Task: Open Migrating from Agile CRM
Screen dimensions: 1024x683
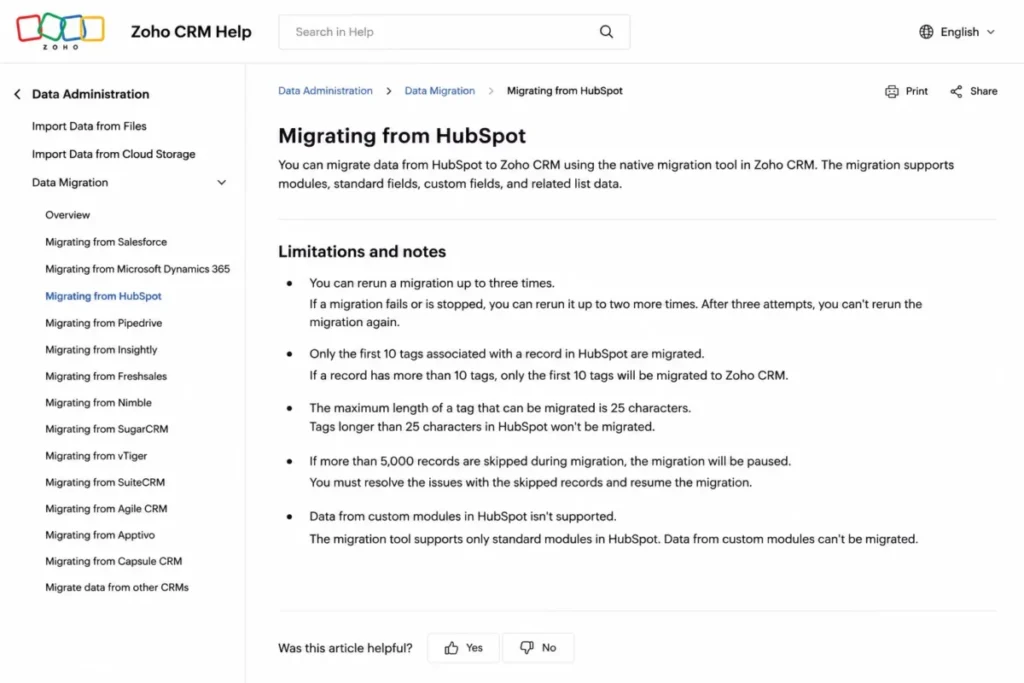Action: [106, 509]
